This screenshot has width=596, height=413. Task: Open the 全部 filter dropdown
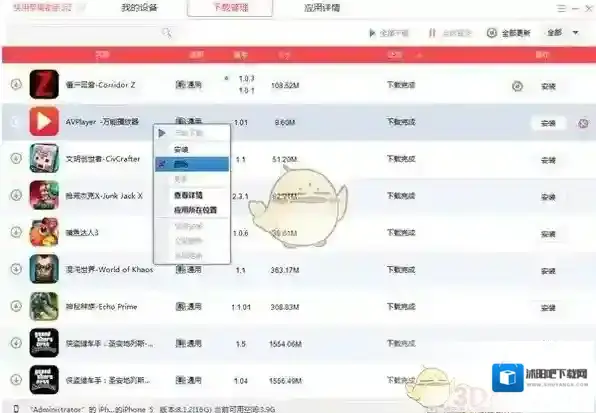[563, 33]
